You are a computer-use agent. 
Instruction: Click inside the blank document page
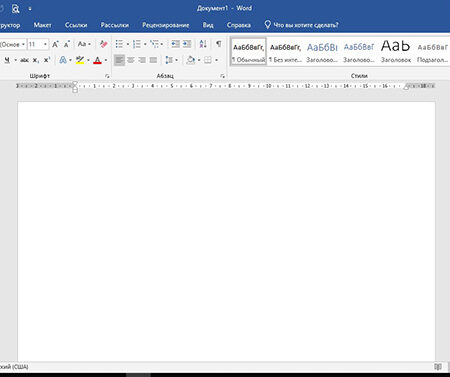pyautogui.click(x=226, y=231)
